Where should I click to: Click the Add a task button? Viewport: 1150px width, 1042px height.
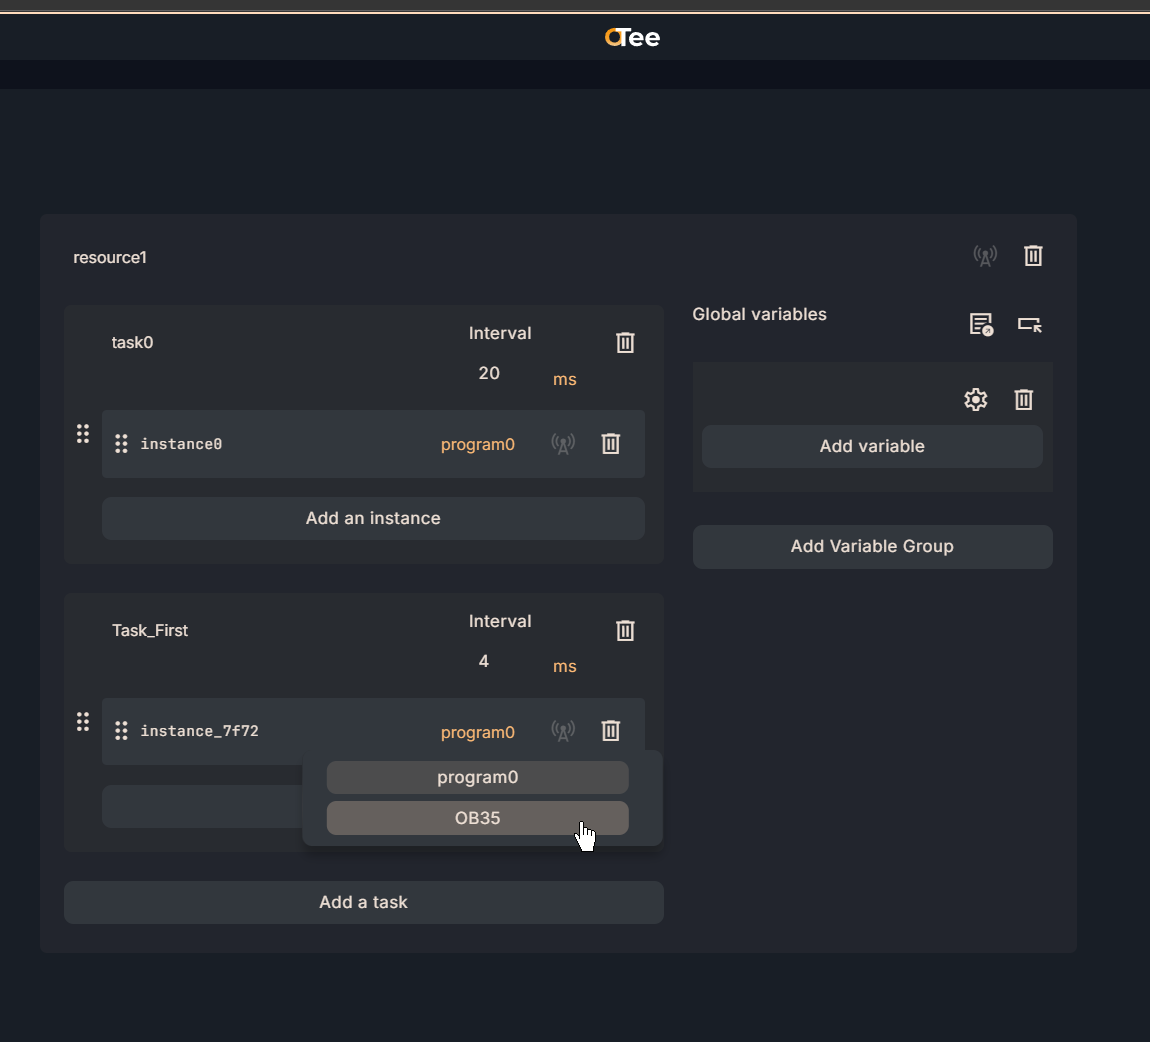point(363,902)
